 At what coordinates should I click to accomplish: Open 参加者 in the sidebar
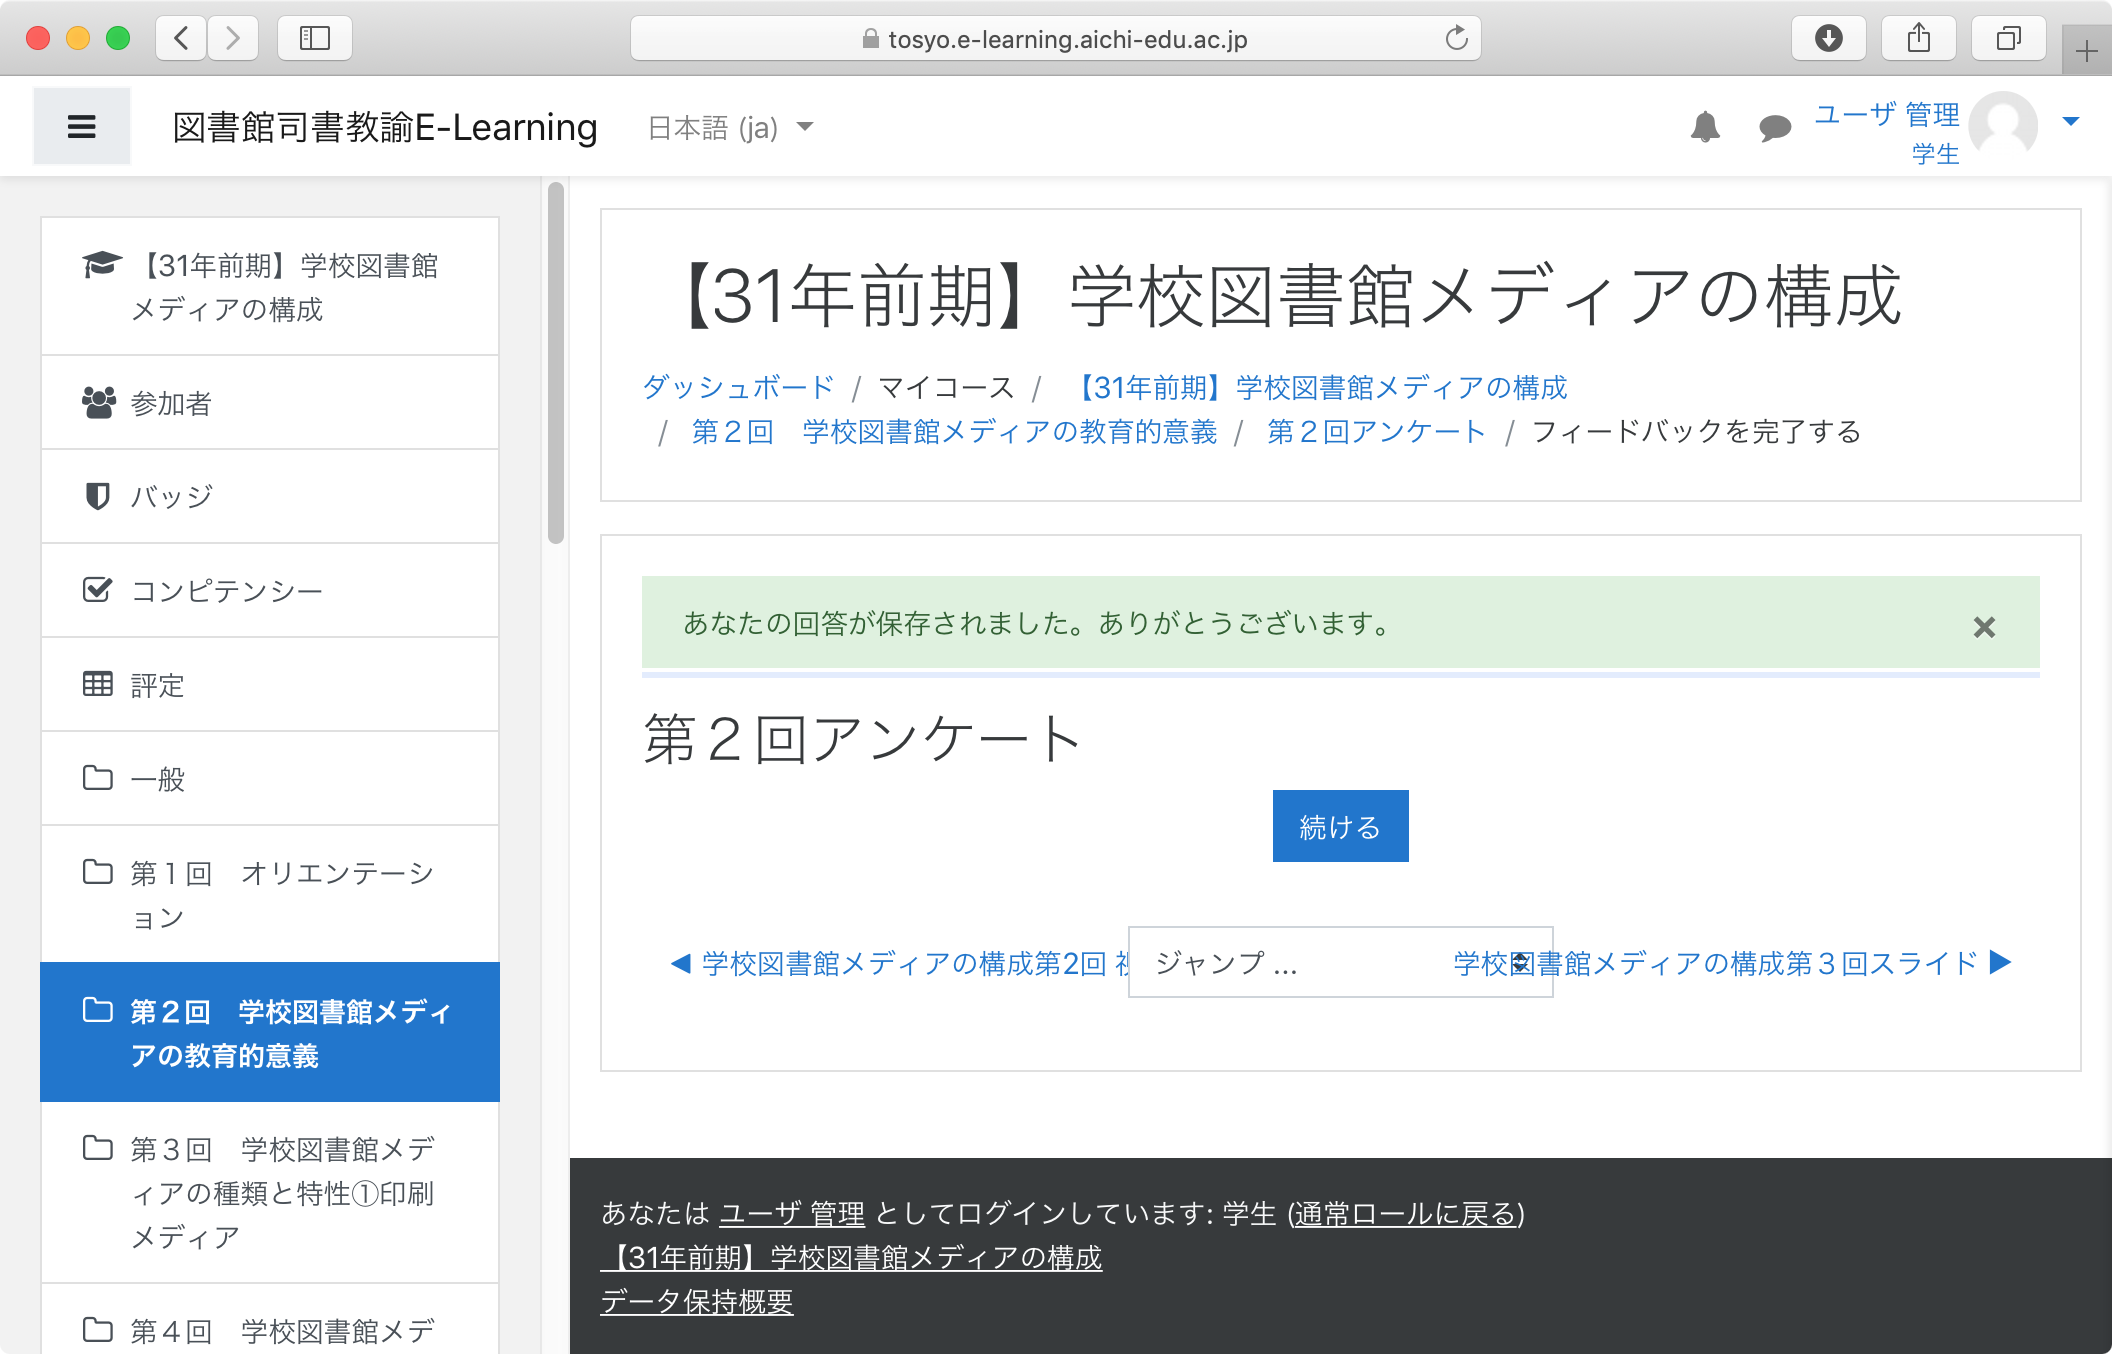pos(270,403)
